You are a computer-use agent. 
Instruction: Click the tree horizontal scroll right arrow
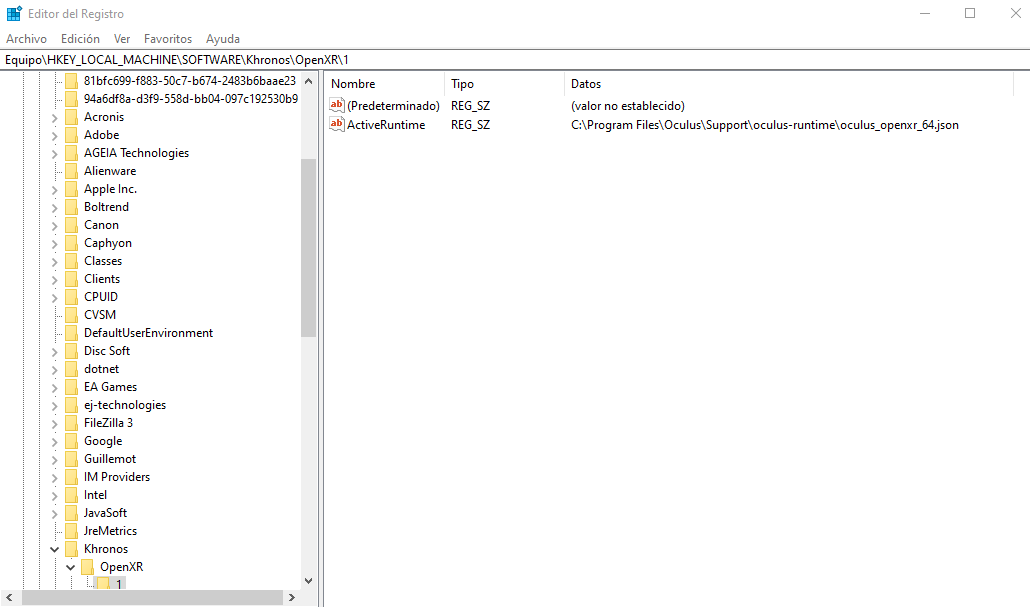click(x=292, y=597)
